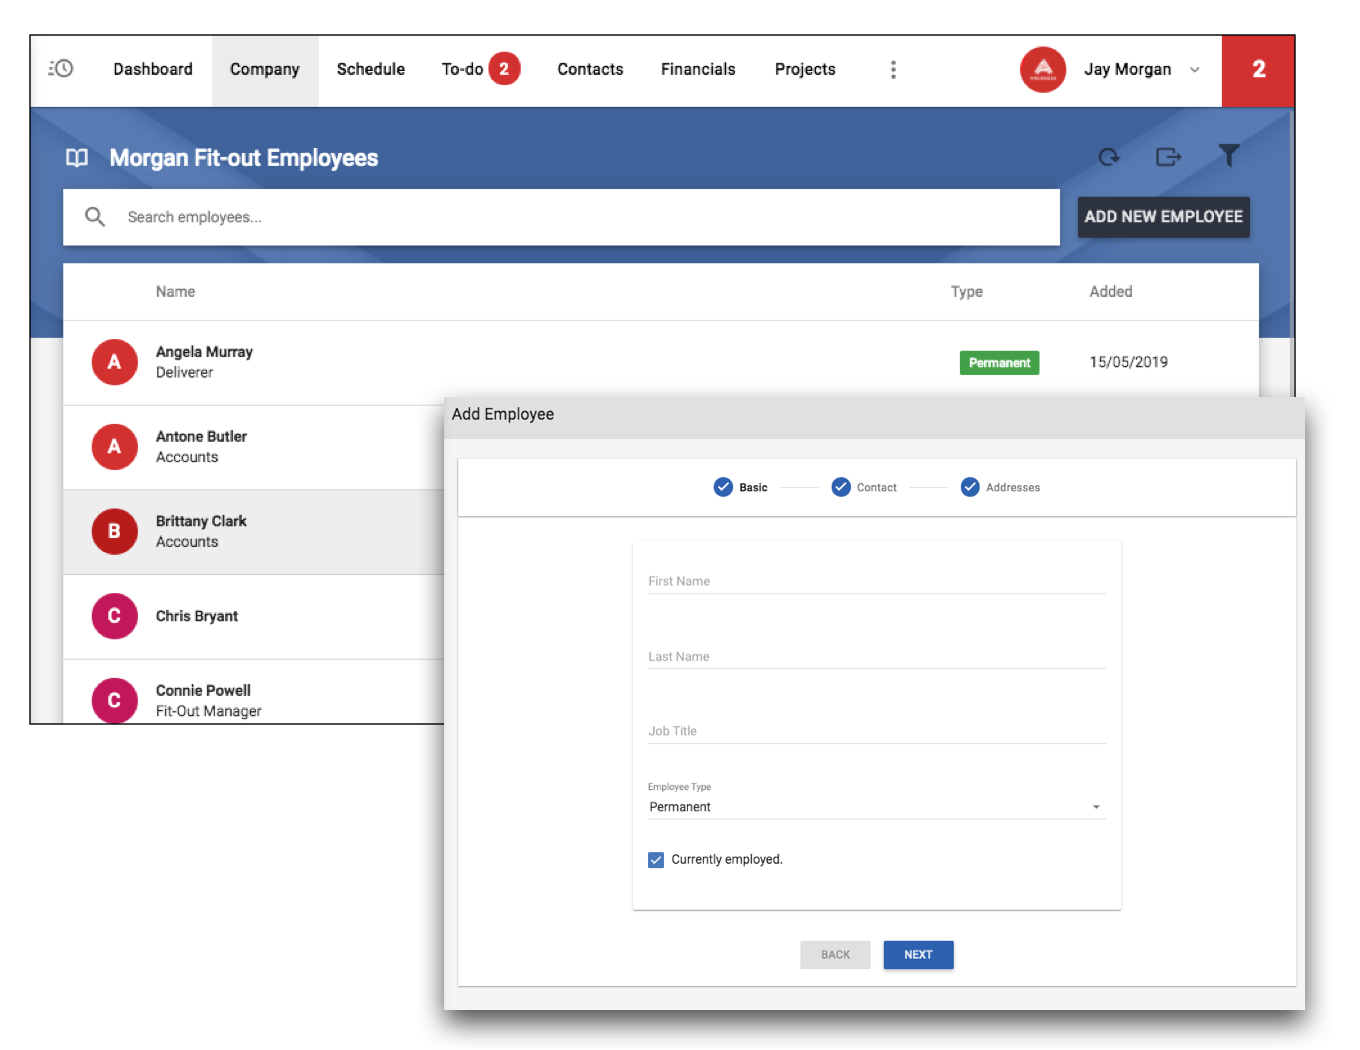
Task: Open the recent activity history icon
Action: tap(61, 68)
